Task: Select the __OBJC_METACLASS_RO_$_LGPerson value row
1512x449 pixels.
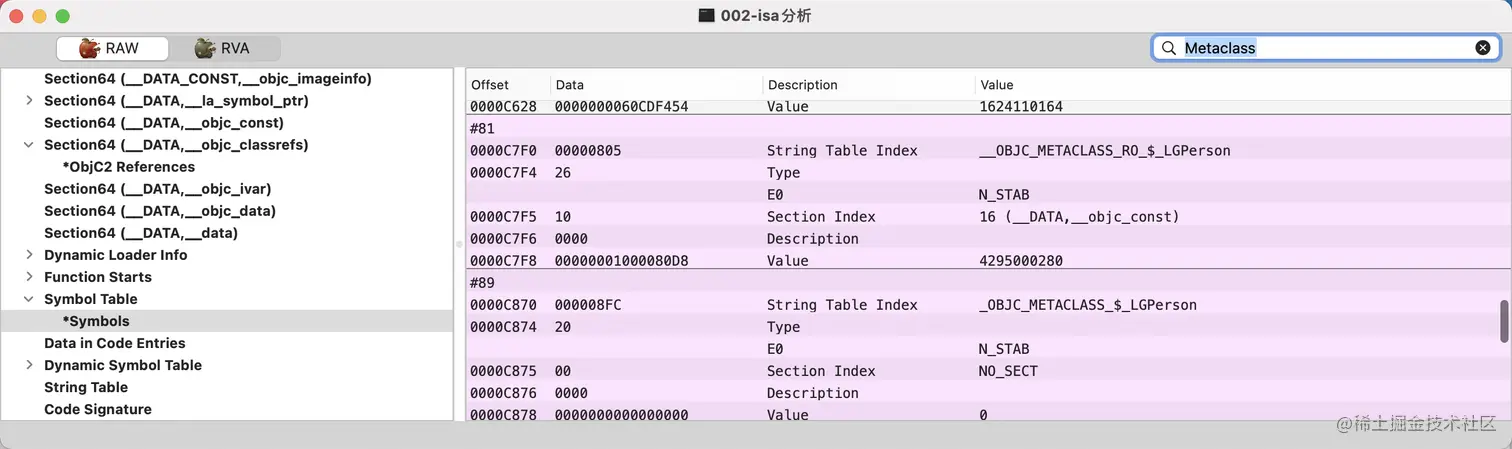Action: click(1104, 151)
